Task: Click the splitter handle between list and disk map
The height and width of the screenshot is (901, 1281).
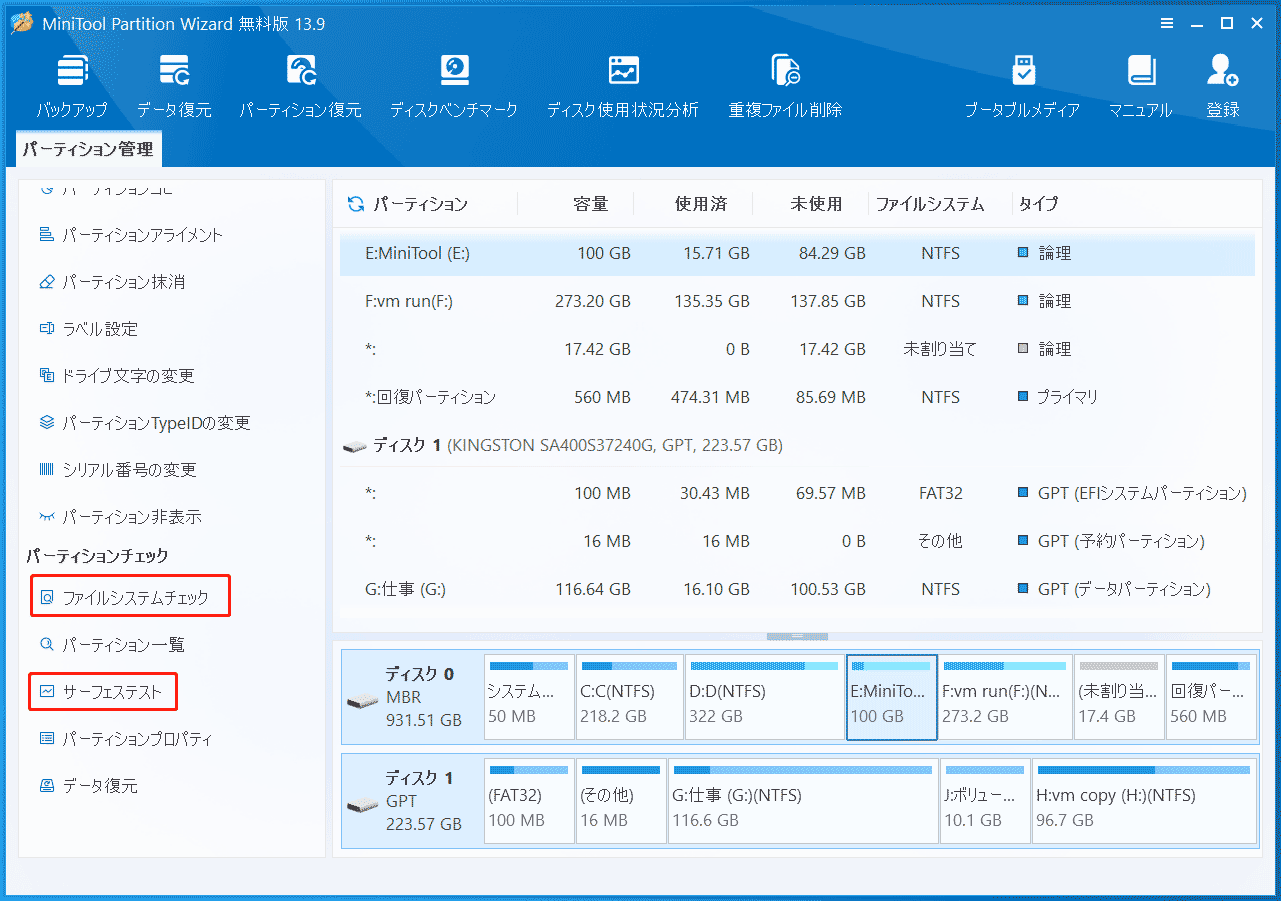Action: pyautogui.click(x=797, y=637)
